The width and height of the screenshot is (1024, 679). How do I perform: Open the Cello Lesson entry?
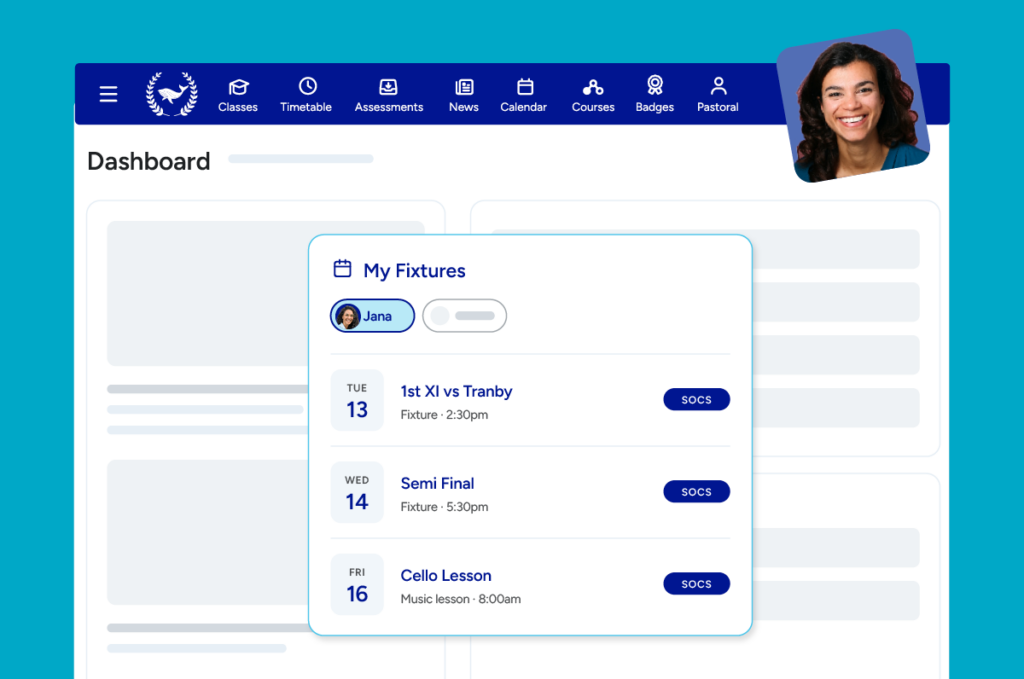446,575
